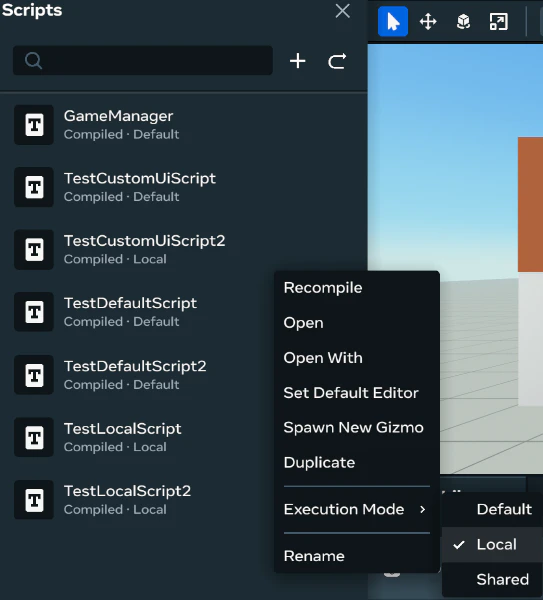Close the Scripts panel
Image resolution: width=543 pixels, height=600 pixels.
(x=342, y=11)
